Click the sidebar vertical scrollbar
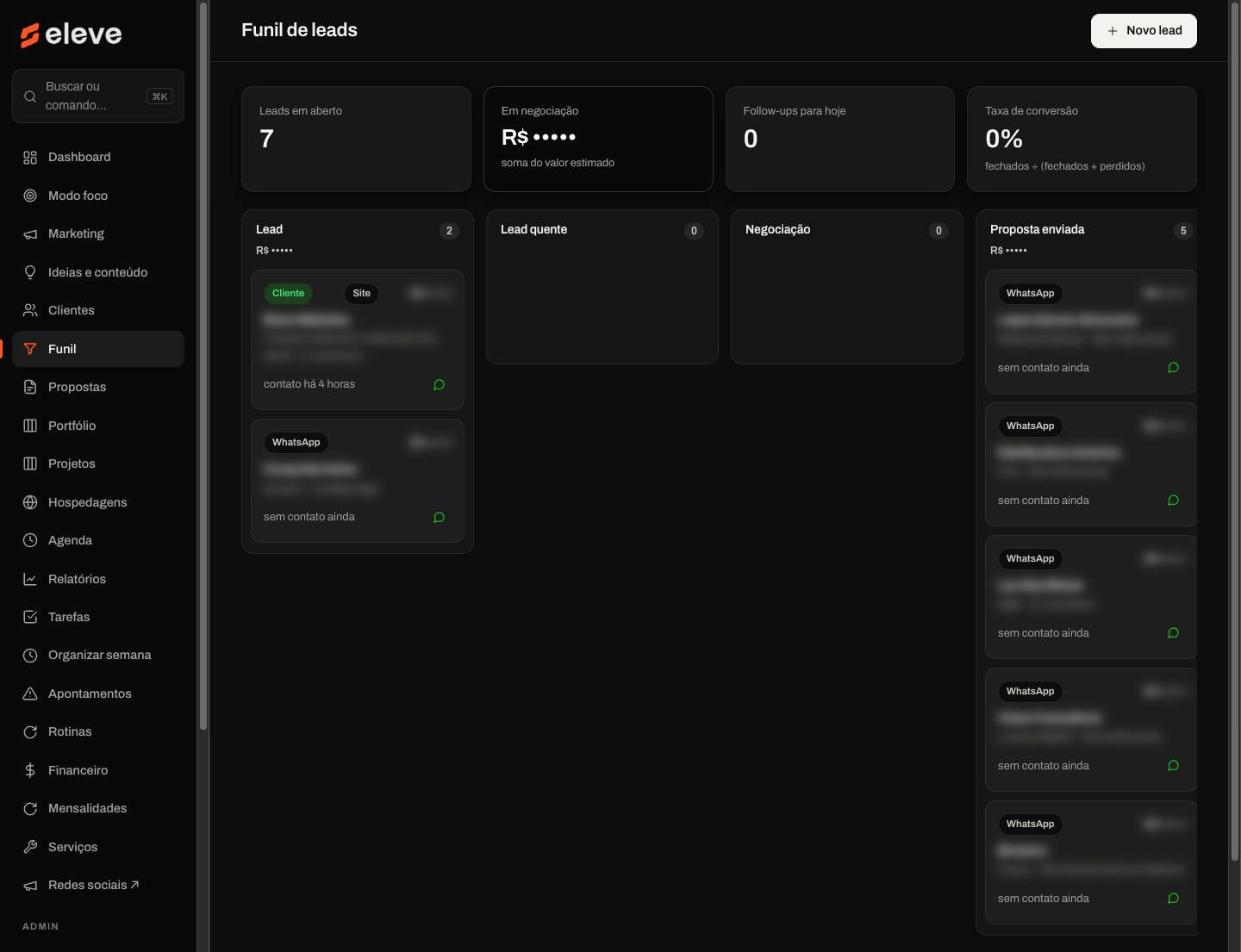Image resolution: width=1241 pixels, height=952 pixels. [x=204, y=365]
